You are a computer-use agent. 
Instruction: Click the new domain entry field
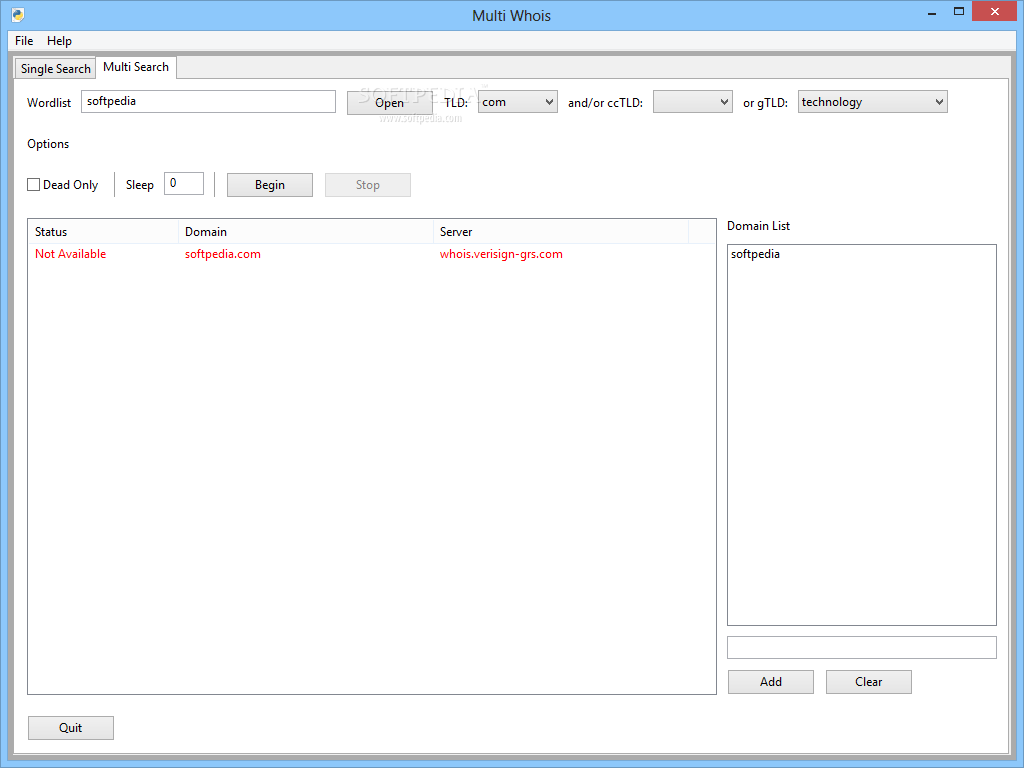861,648
